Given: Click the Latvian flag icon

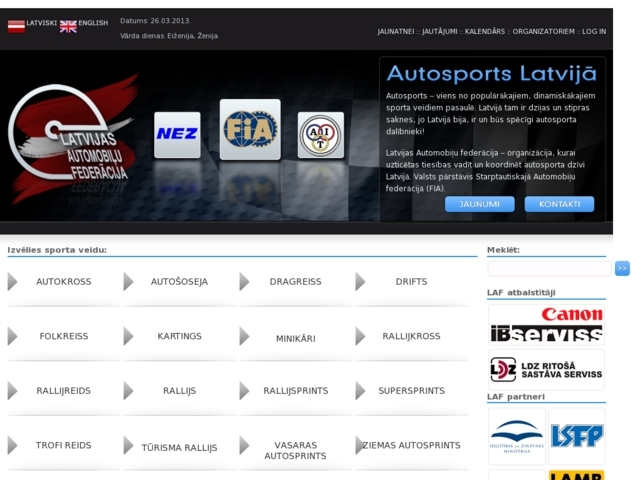Looking at the screenshot, I should tap(16, 26).
